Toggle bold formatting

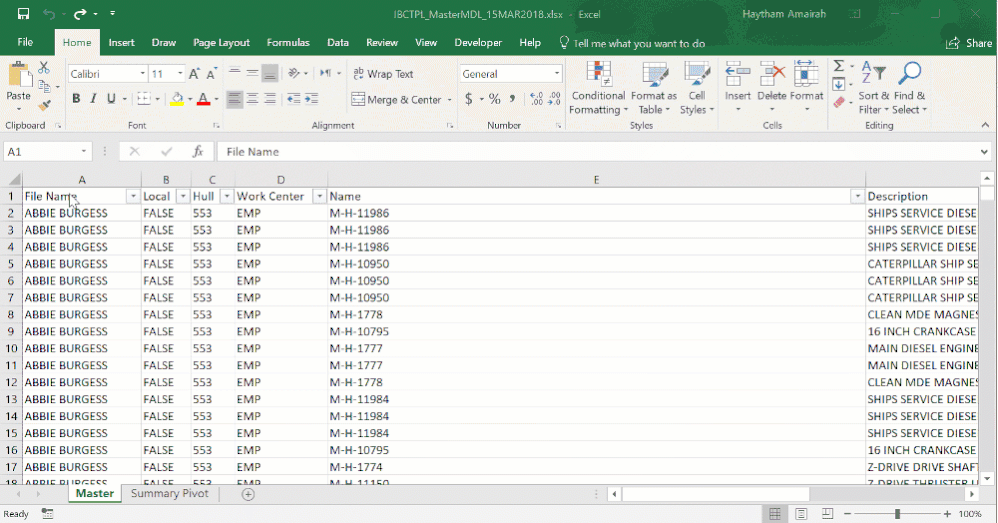76,99
